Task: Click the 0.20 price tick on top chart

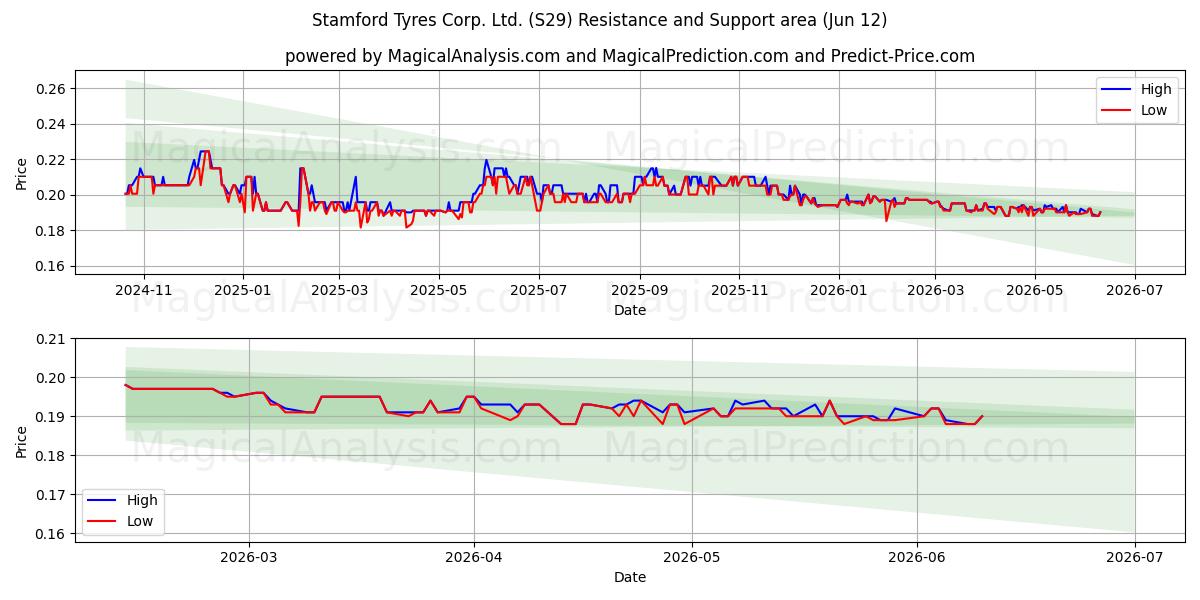Action: (x=52, y=195)
